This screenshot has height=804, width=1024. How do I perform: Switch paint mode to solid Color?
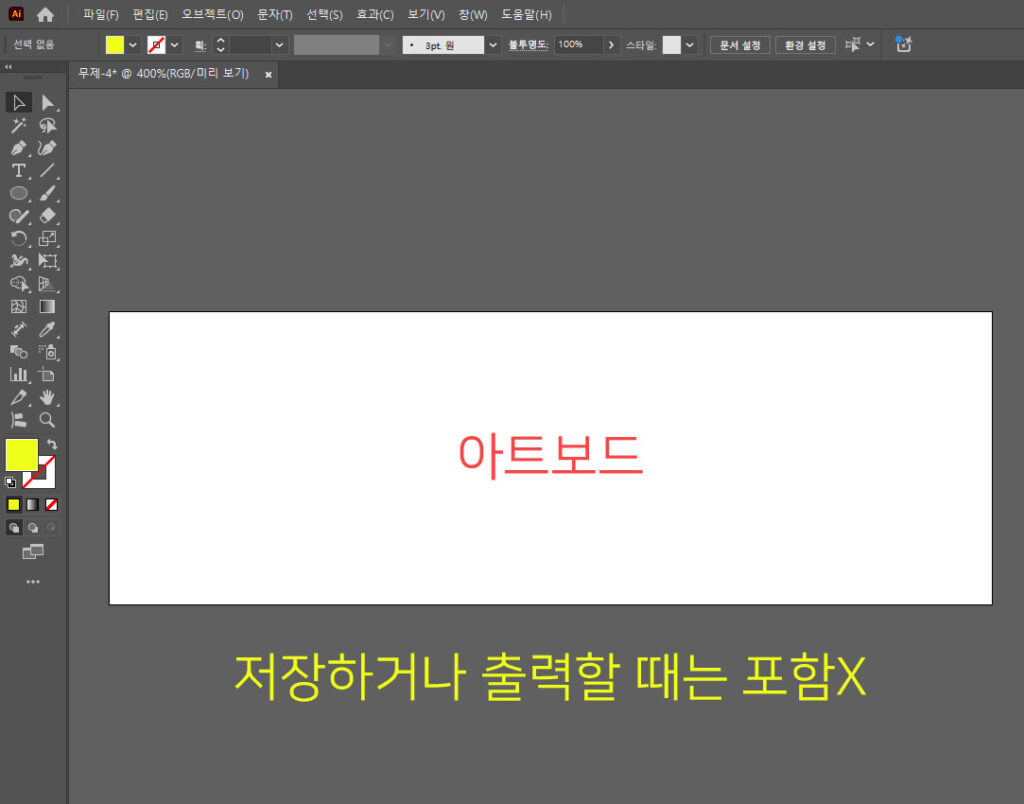click(13, 505)
